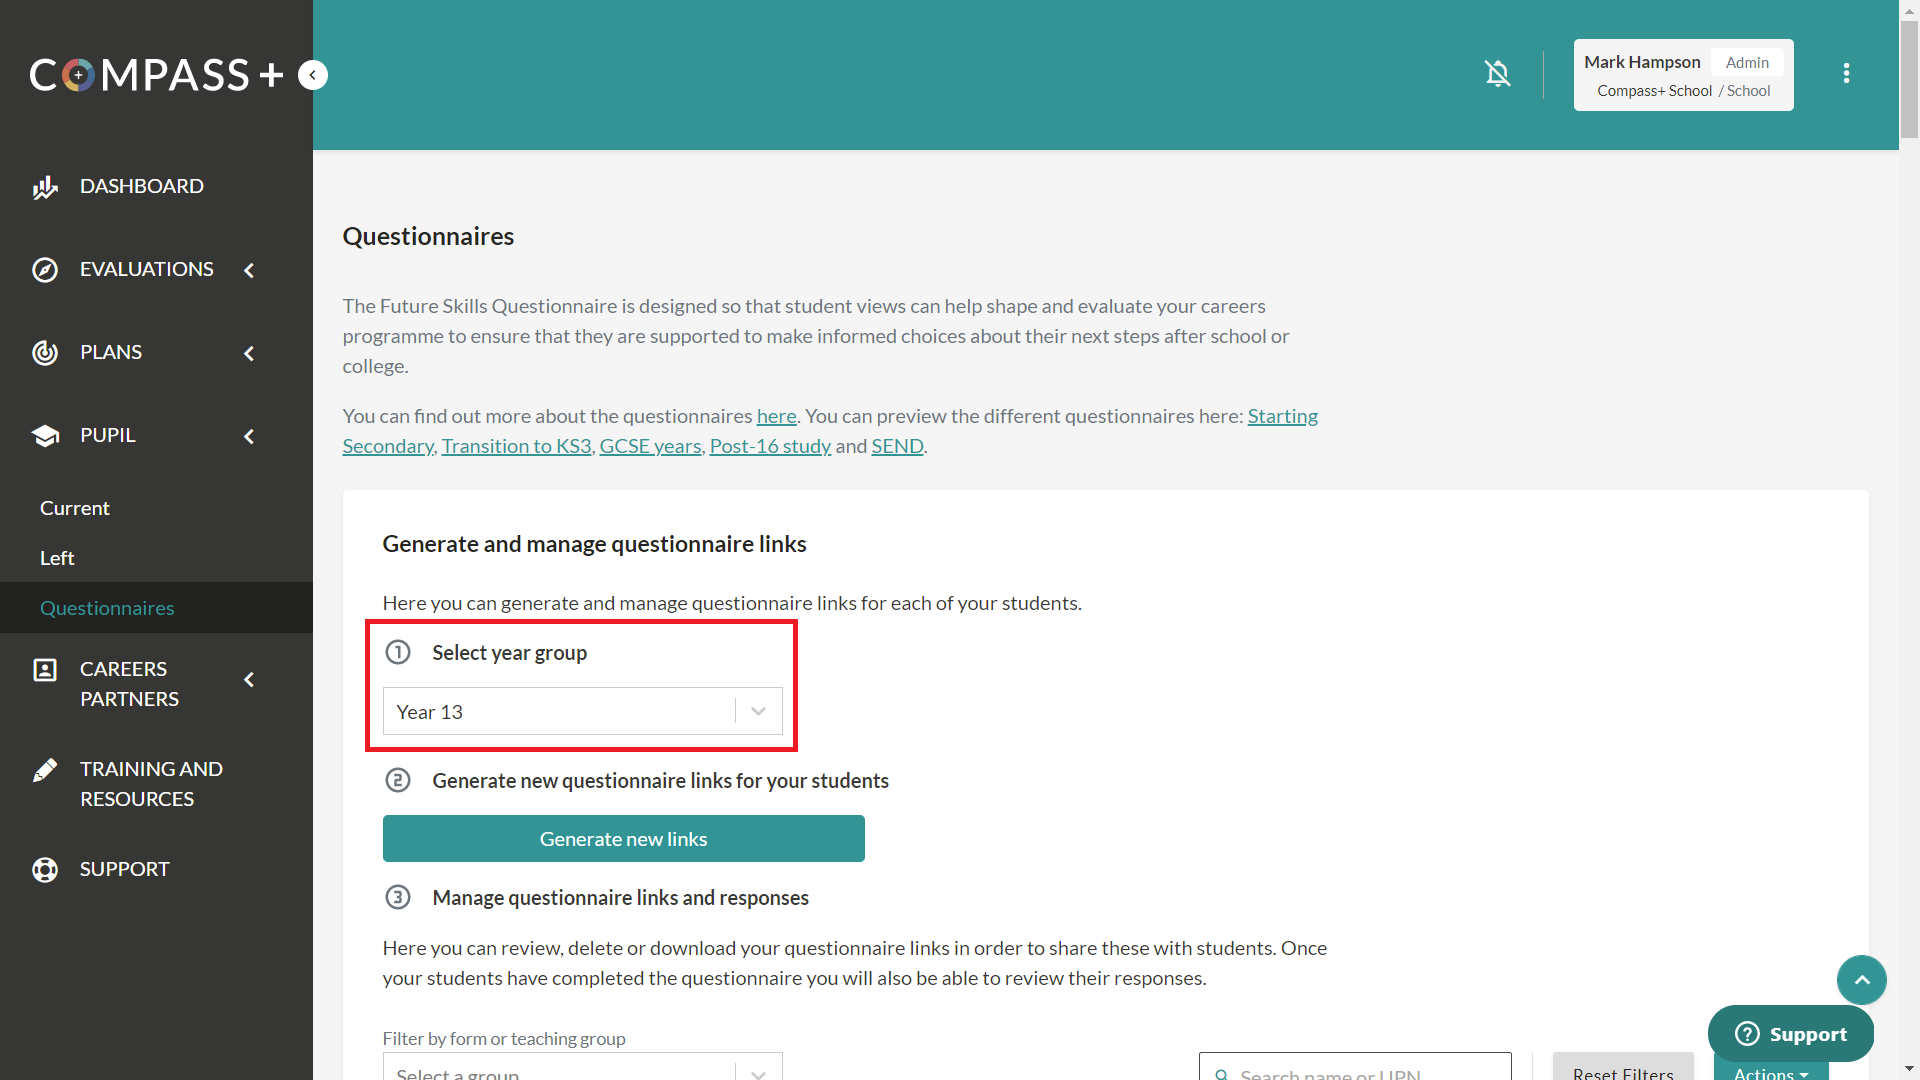Collapse the Pupil menu chevron

(x=249, y=436)
